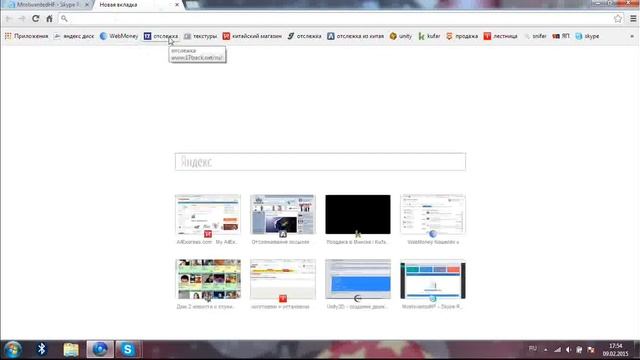Click the volume tray icon
The width and height of the screenshot is (640, 360).
point(568,350)
